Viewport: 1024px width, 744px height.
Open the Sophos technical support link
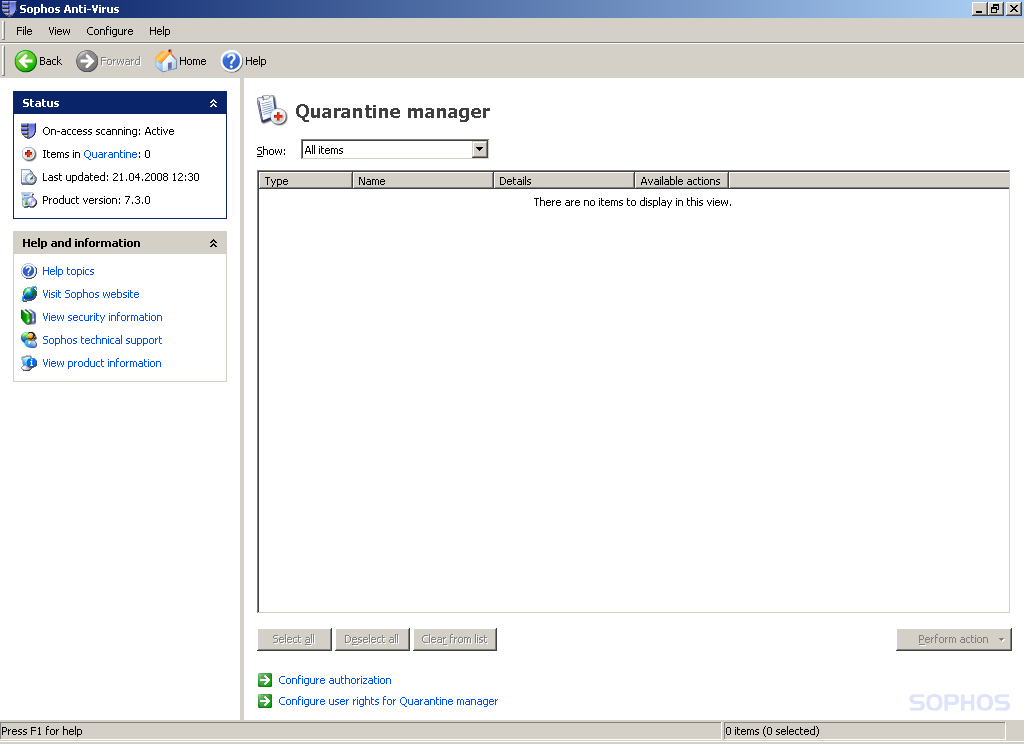click(102, 340)
